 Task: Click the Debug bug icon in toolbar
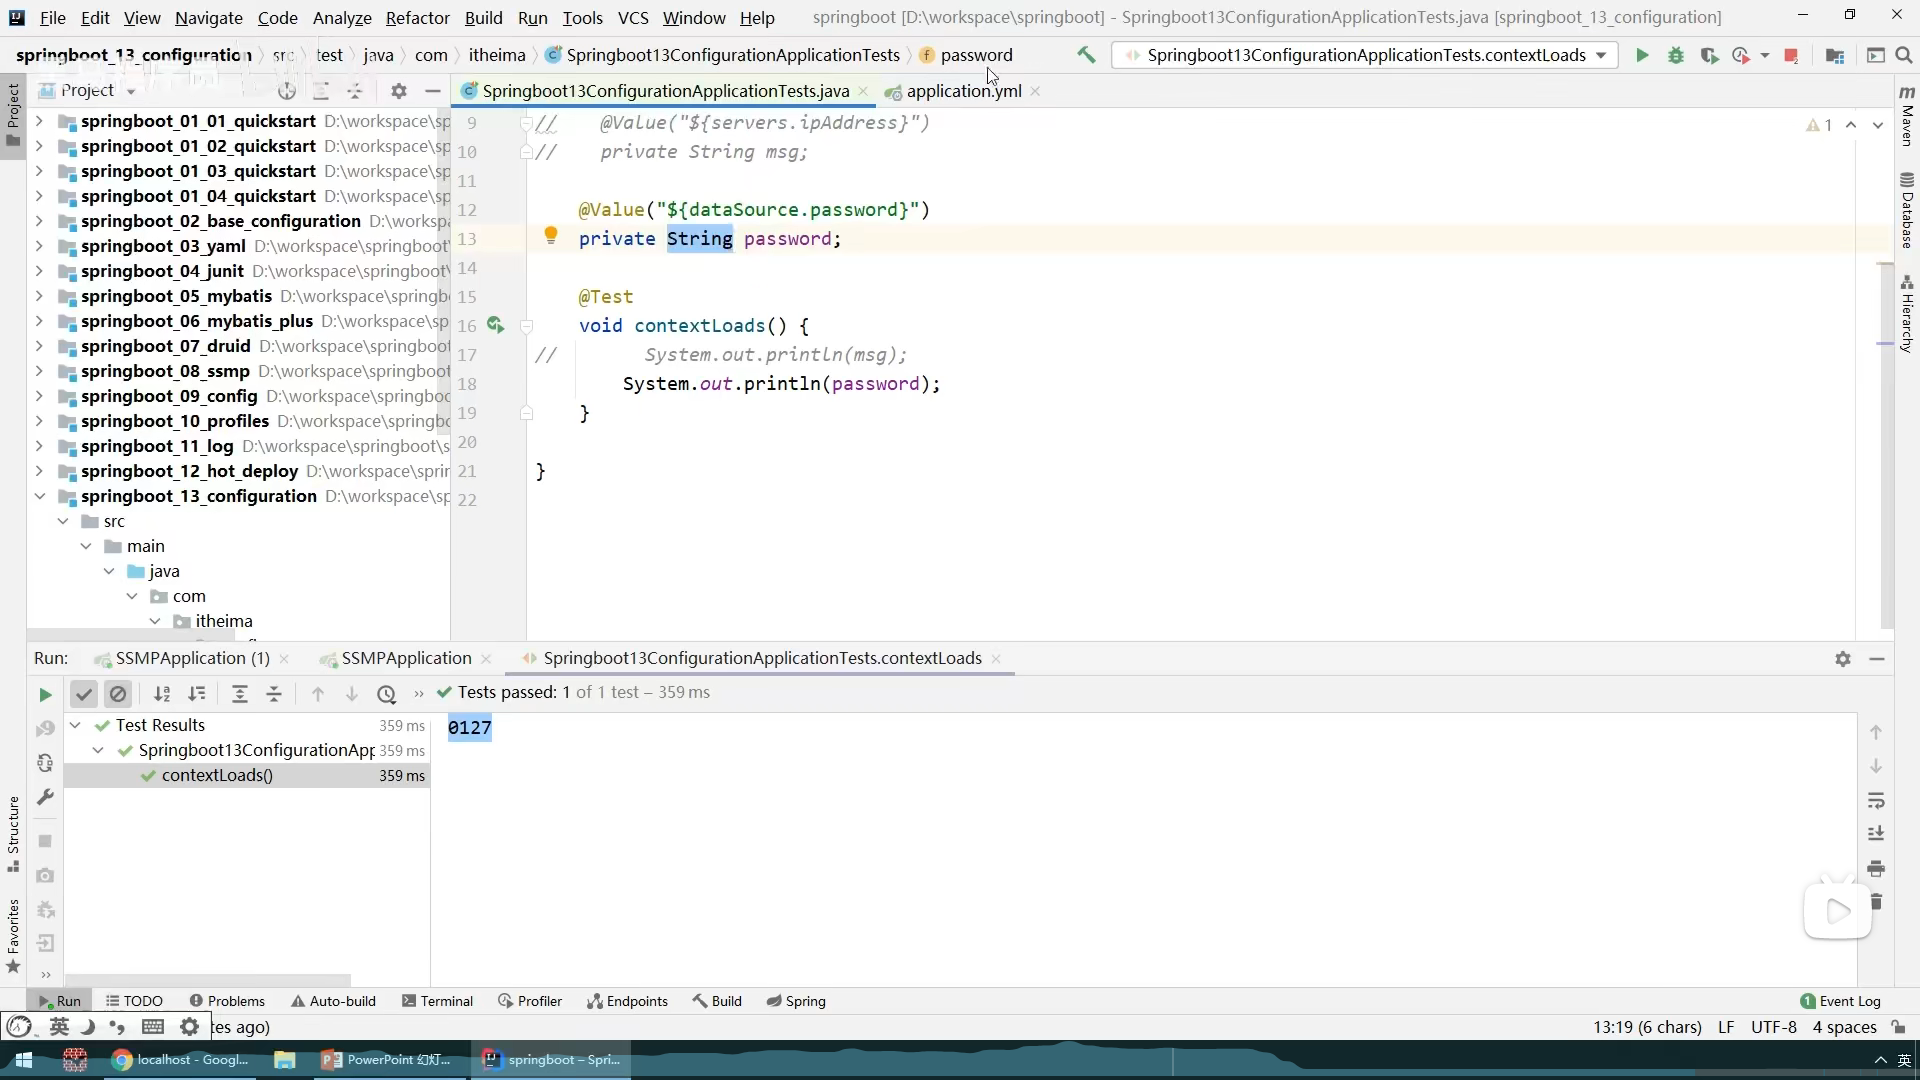click(1676, 56)
